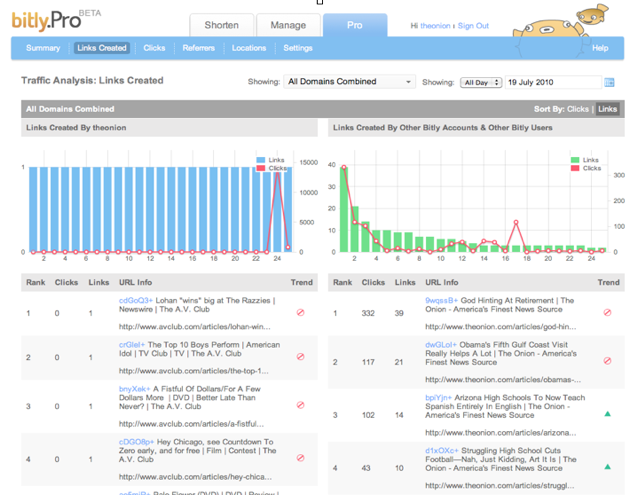Click the red trend icon for Fistful Of Dollars row
This screenshot has height=495, width=630.
point(300,405)
